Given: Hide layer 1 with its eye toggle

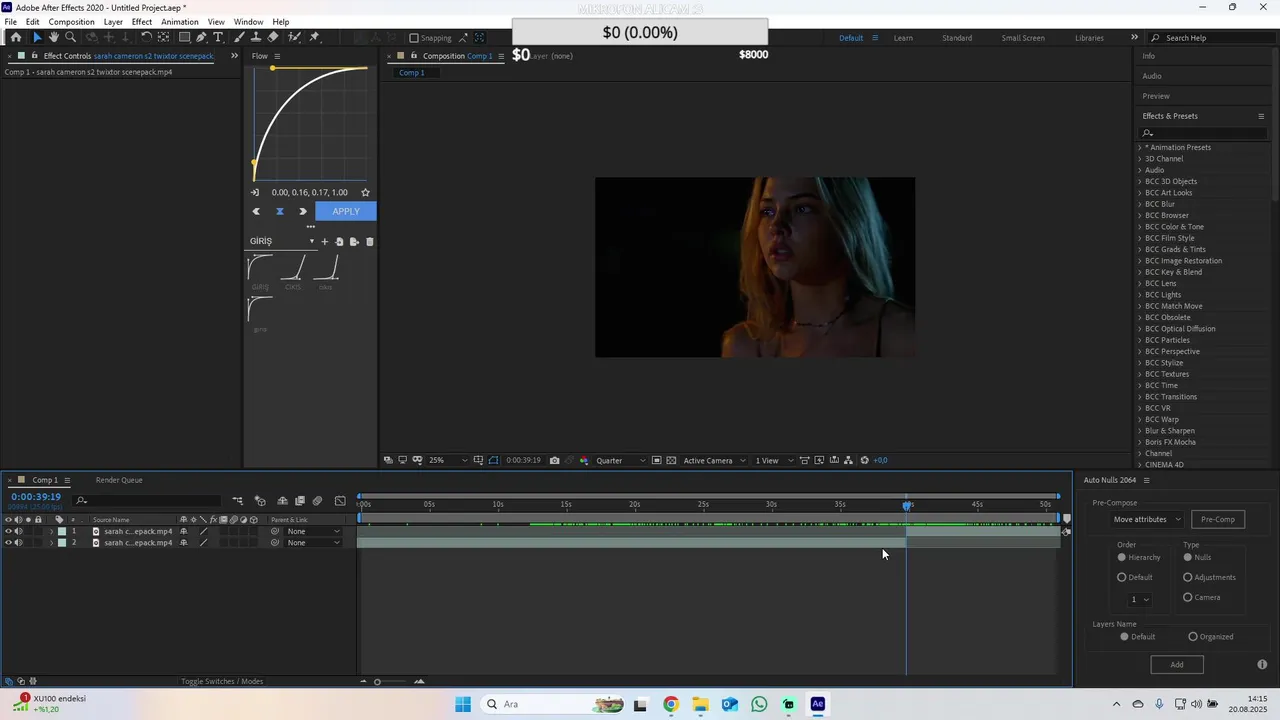Looking at the screenshot, I should (x=8, y=531).
